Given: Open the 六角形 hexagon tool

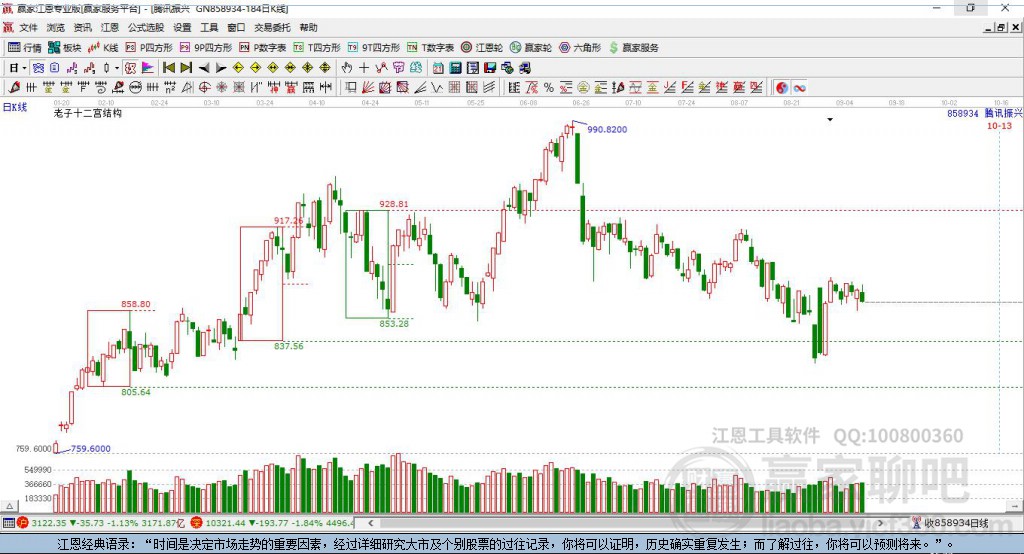Looking at the screenshot, I should 580,48.
